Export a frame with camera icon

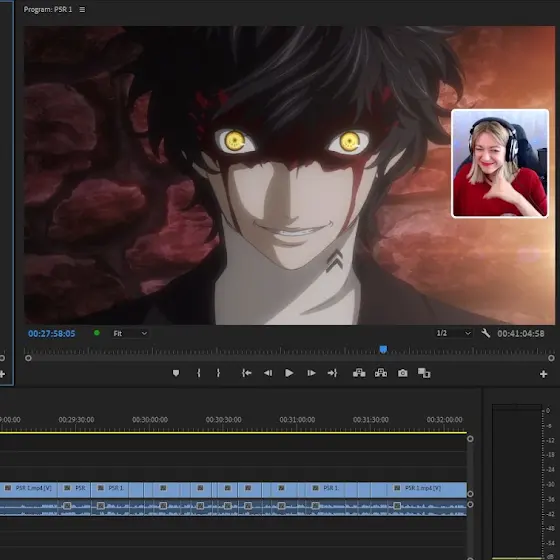point(402,373)
